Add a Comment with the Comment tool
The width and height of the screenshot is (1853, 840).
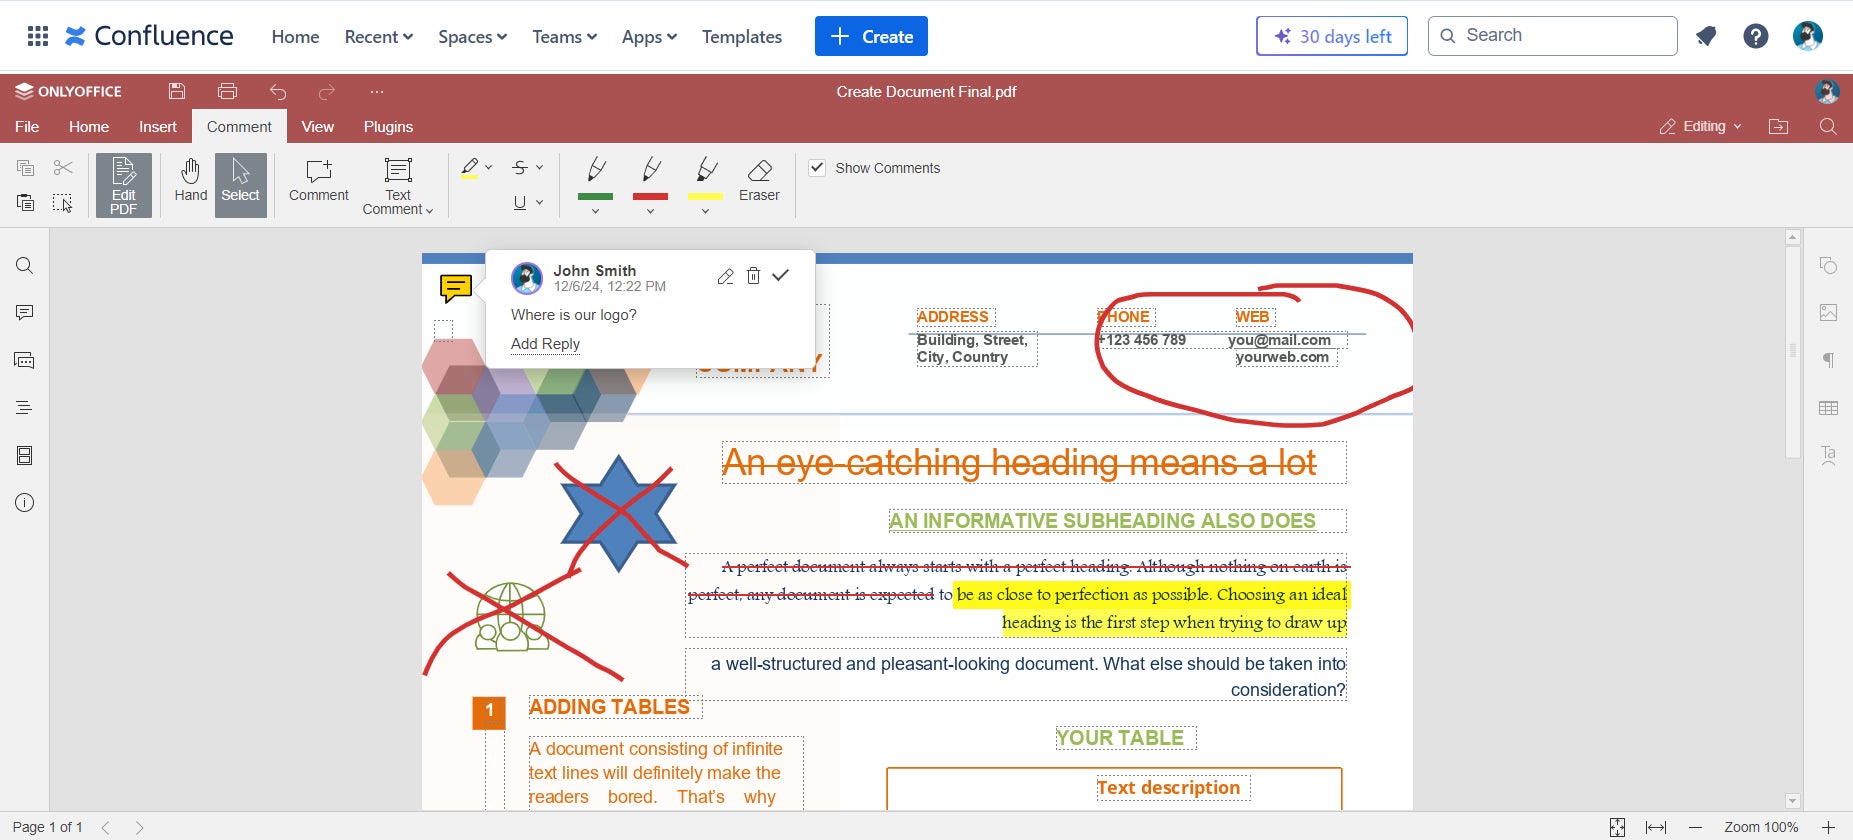click(x=319, y=181)
